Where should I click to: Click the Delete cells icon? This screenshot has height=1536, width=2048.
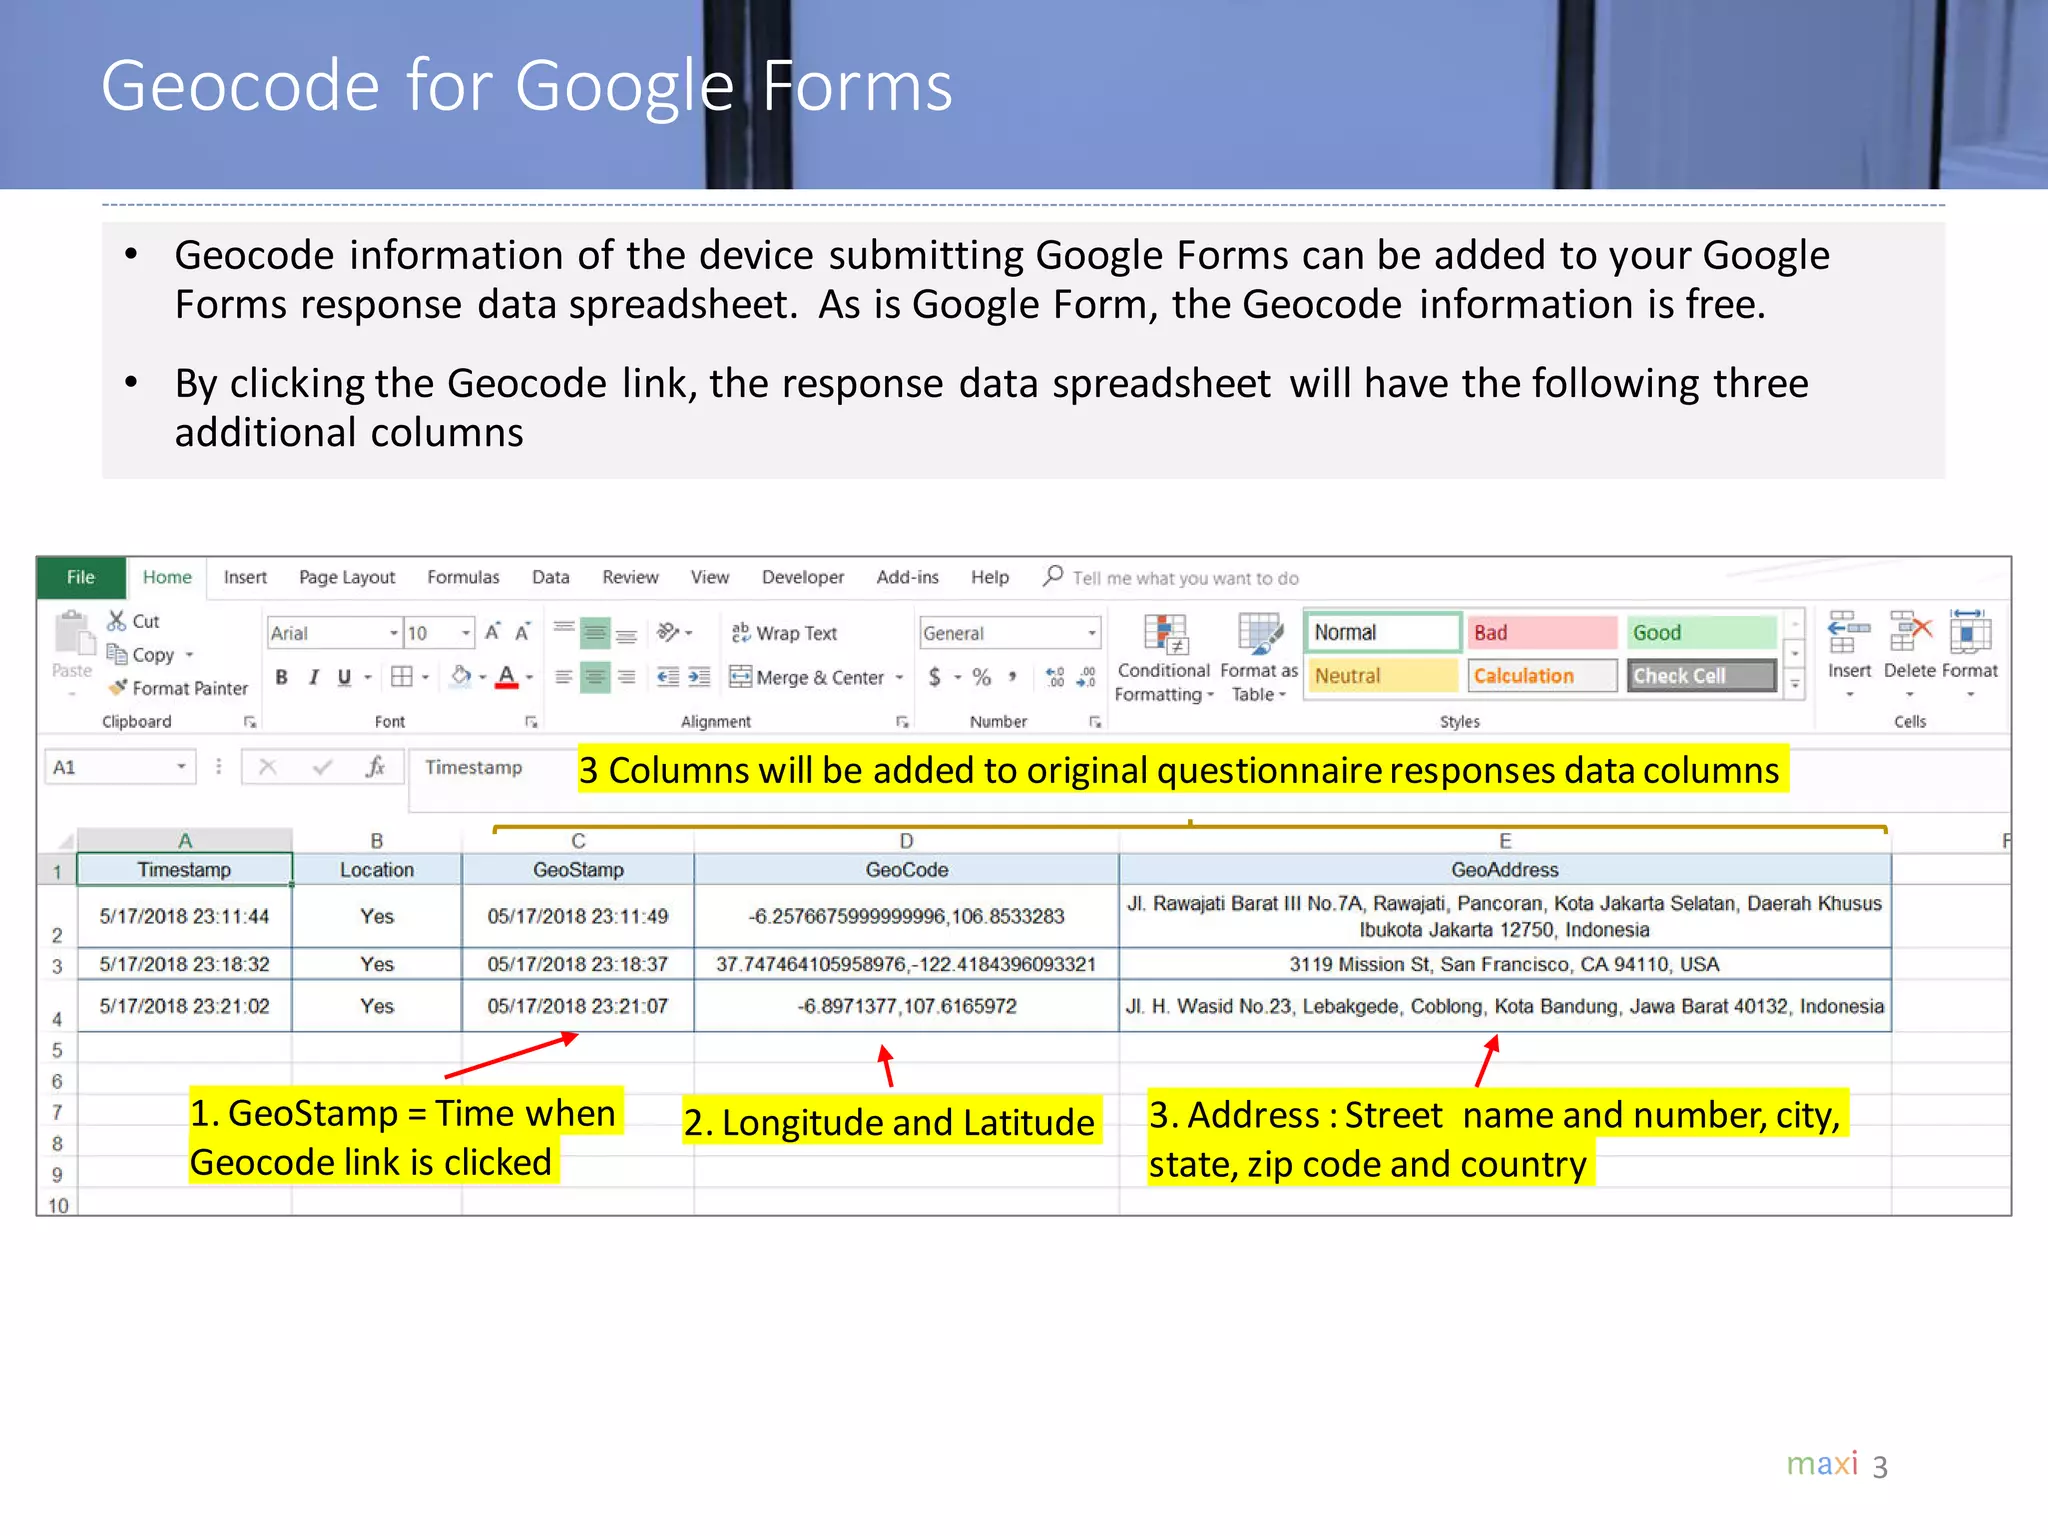point(1910,633)
